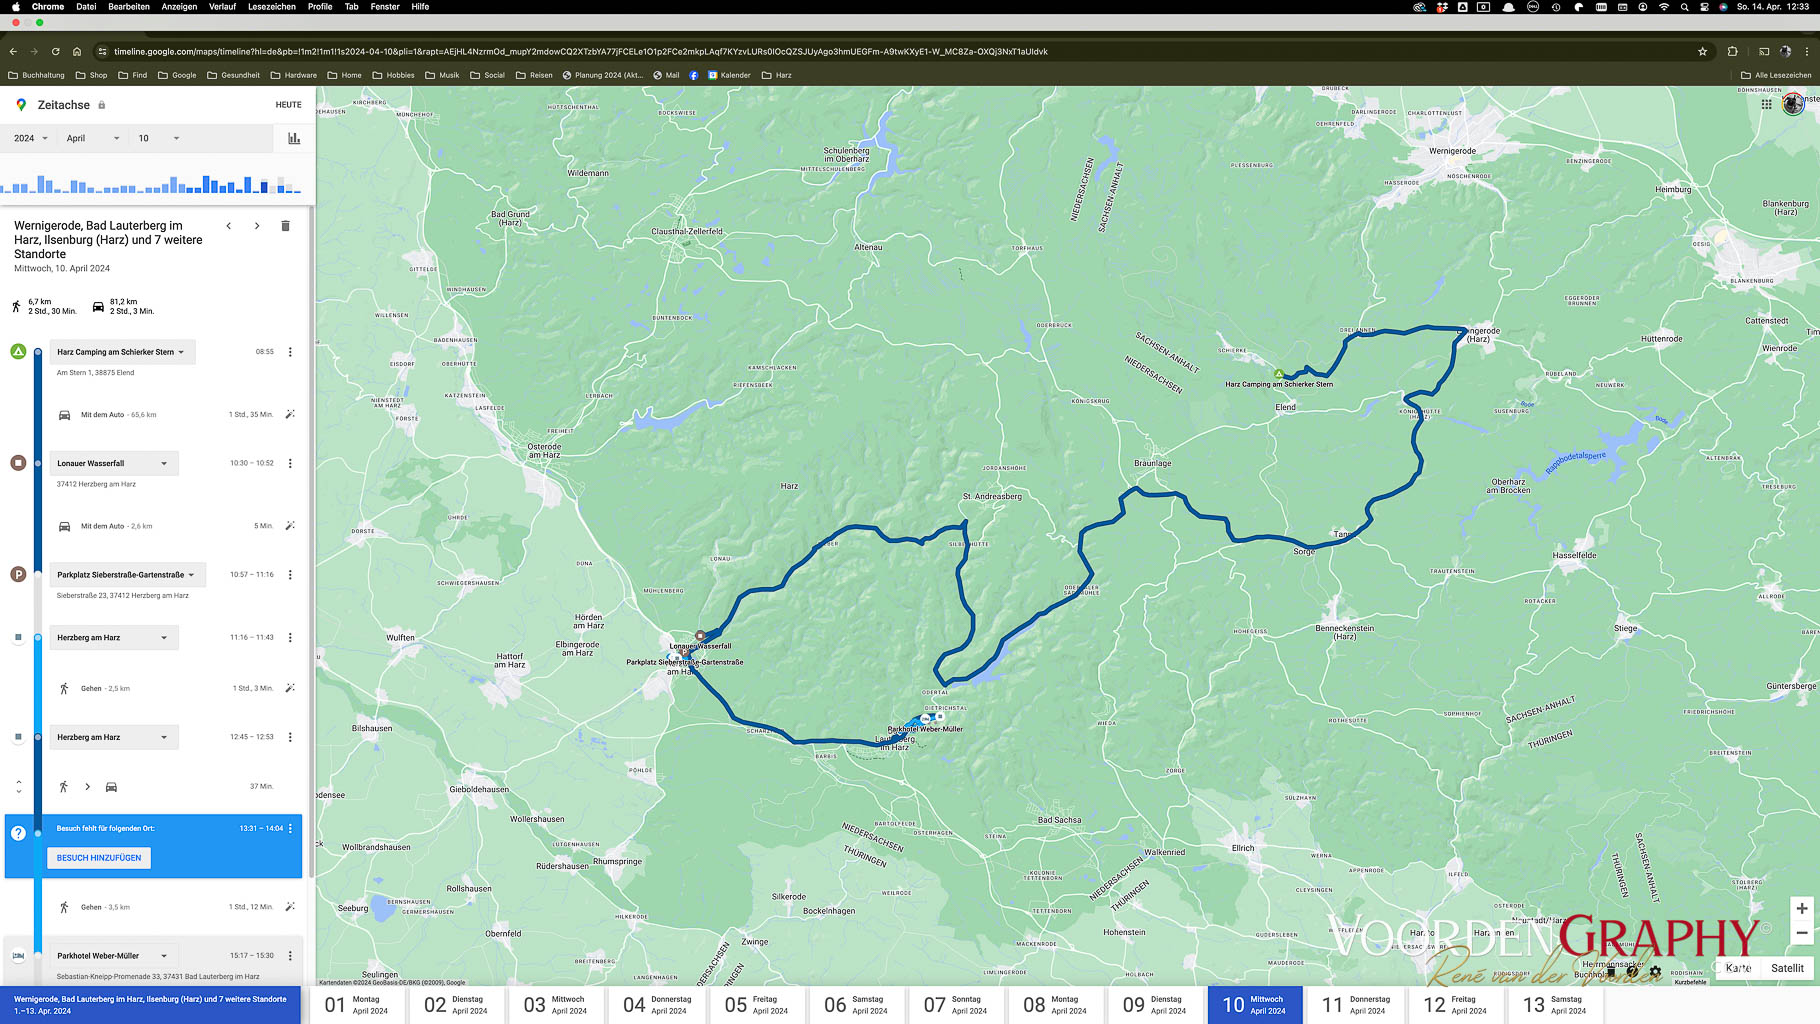Open options menu for Herzberg am Harz 11:16 stop
The width and height of the screenshot is (1820, 1024).
(290, 637)
